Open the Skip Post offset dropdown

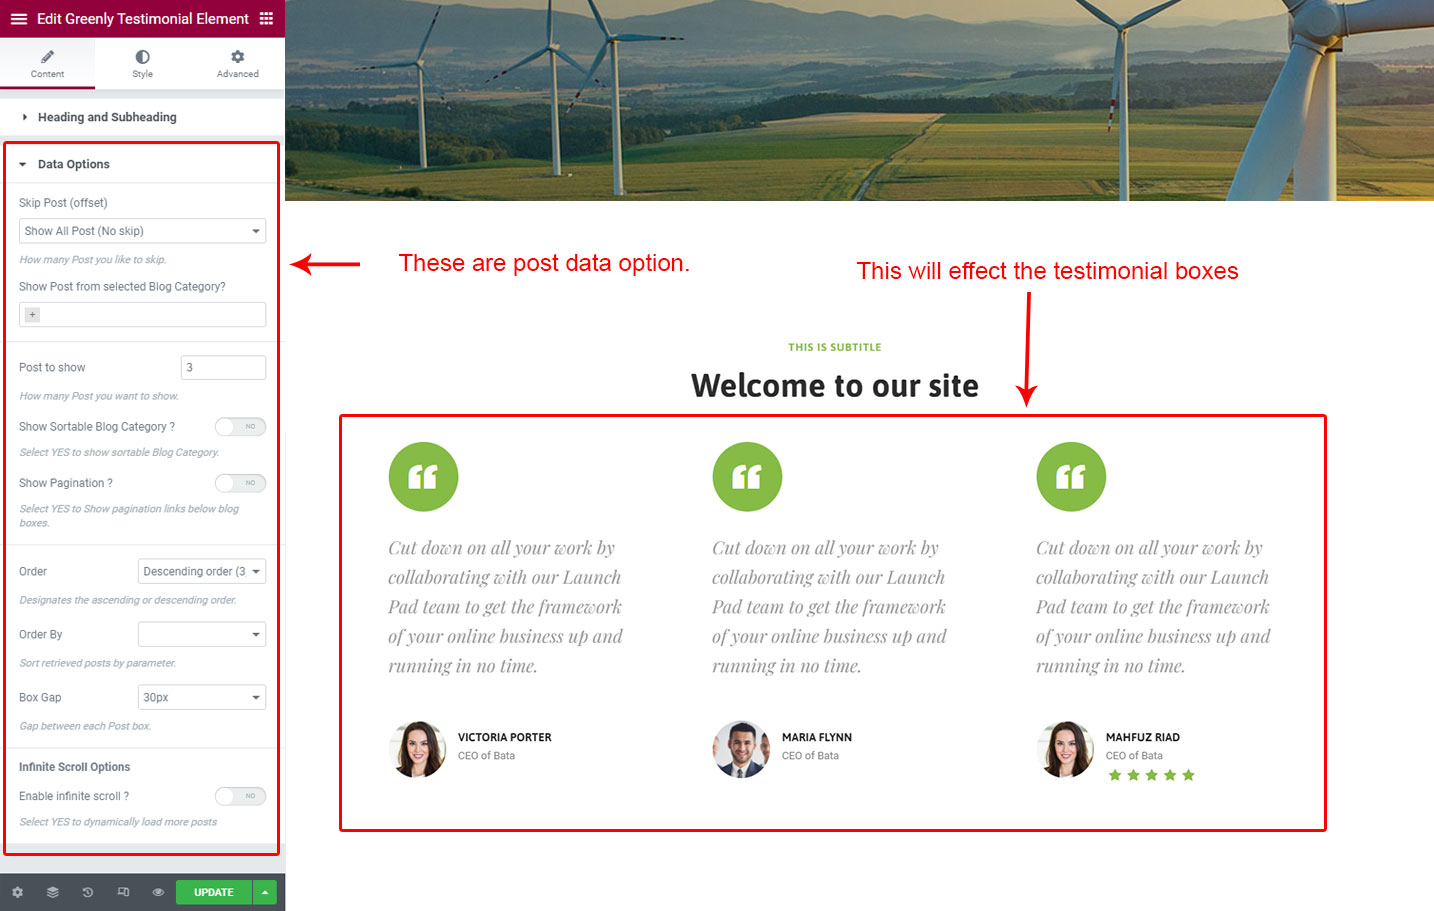tap(142, 231)
